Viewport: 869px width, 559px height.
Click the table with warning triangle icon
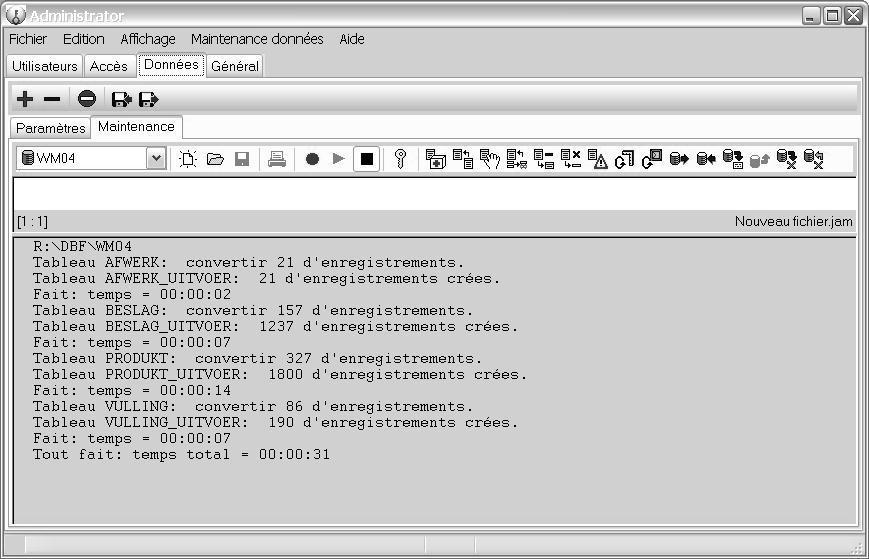coord(597,159)
